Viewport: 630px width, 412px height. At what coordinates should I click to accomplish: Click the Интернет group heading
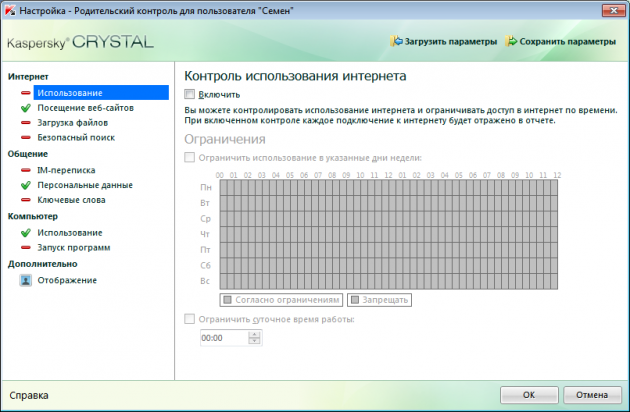point(28,76)
